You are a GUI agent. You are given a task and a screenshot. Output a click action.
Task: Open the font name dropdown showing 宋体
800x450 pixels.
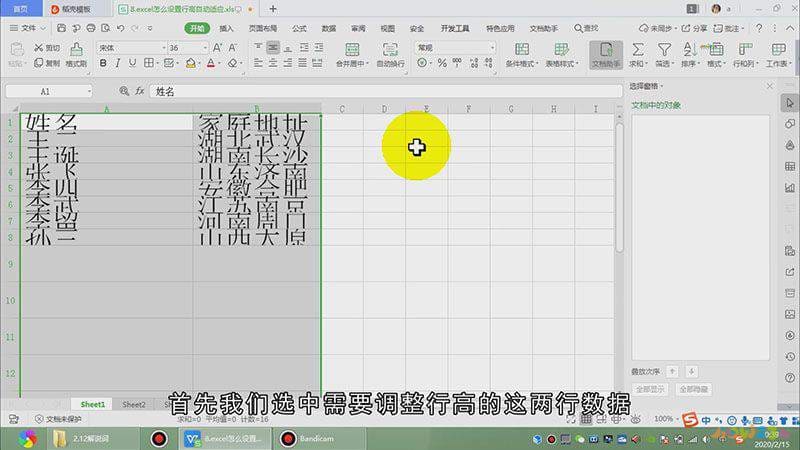click(164, 47)
